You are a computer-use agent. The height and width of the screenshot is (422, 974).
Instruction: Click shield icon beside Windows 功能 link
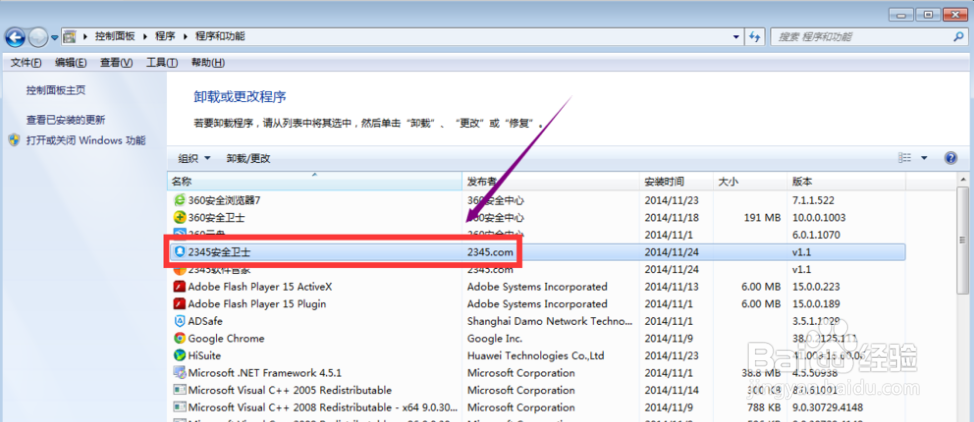click(x=15, y=140)
